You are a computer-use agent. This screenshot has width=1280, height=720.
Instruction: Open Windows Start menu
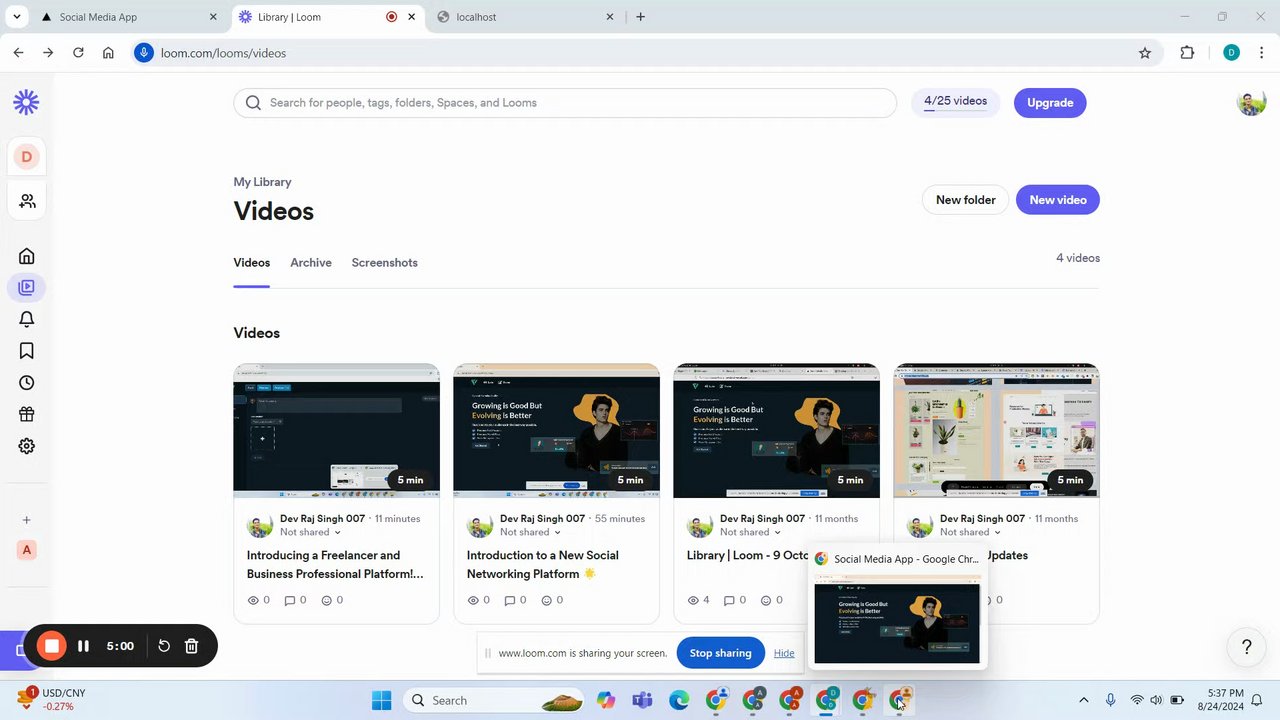tap(382, 700)
